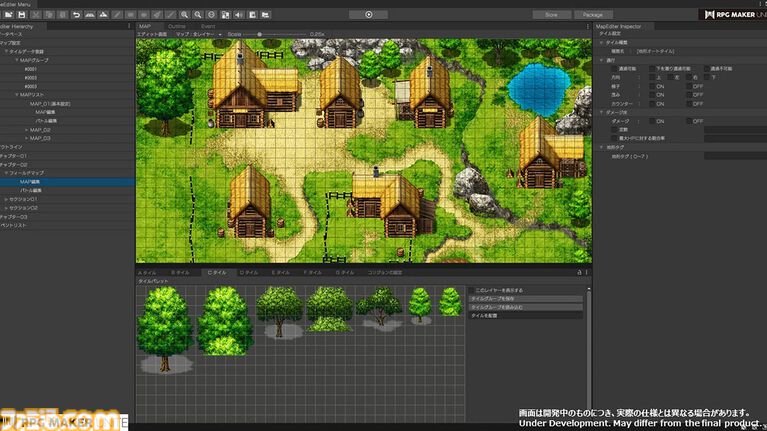
Task: Collapse the タイルデータ登録 tree node
Action: (6, 51)
